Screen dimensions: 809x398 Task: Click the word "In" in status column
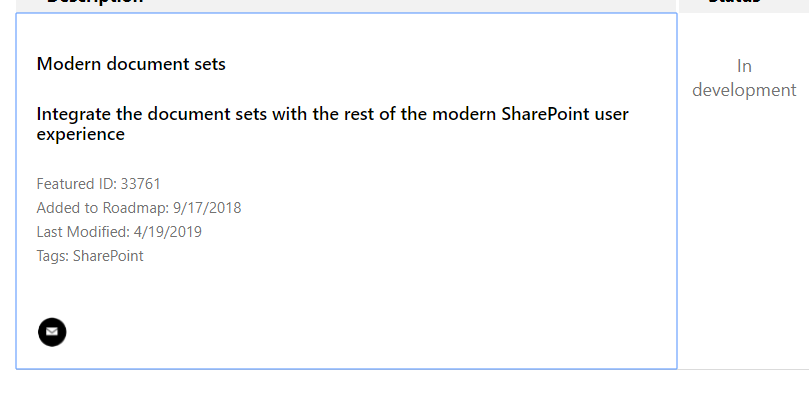coord(744,66)
